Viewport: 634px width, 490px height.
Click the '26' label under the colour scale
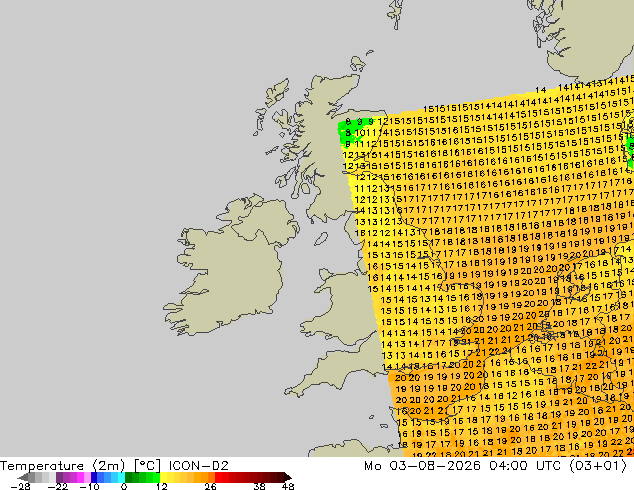210,486
